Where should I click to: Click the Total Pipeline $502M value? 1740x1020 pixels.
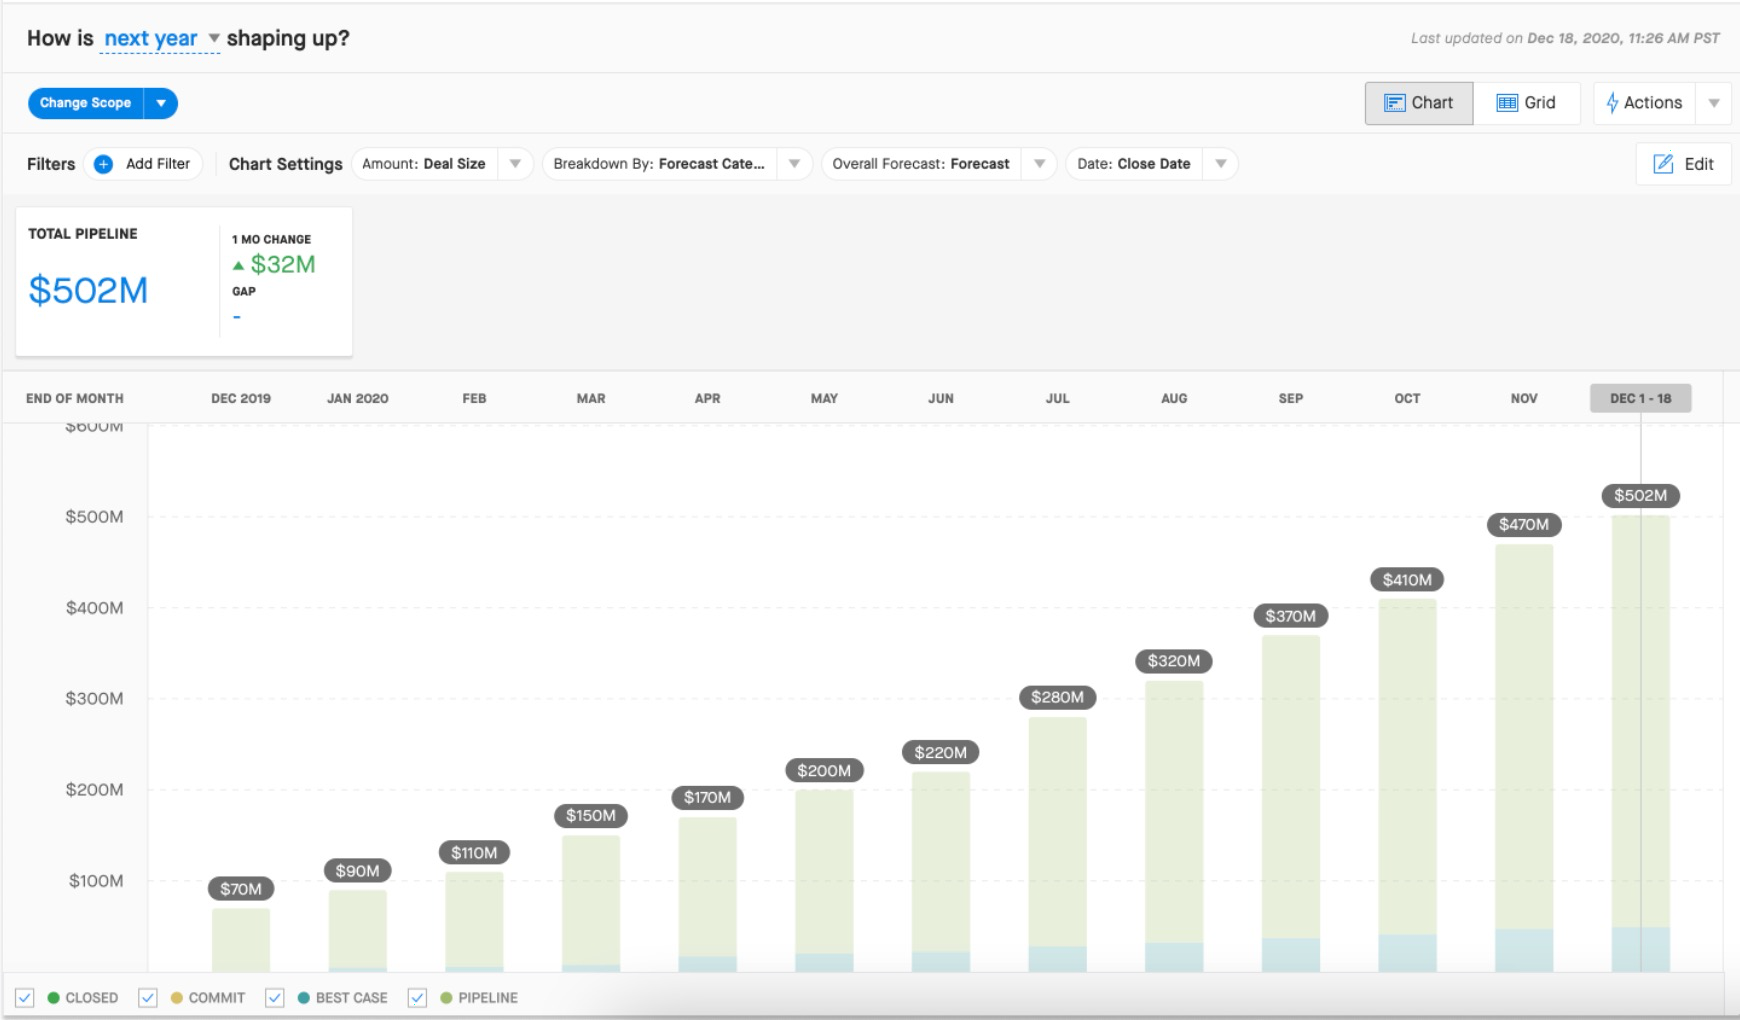[x=88, y=290]
